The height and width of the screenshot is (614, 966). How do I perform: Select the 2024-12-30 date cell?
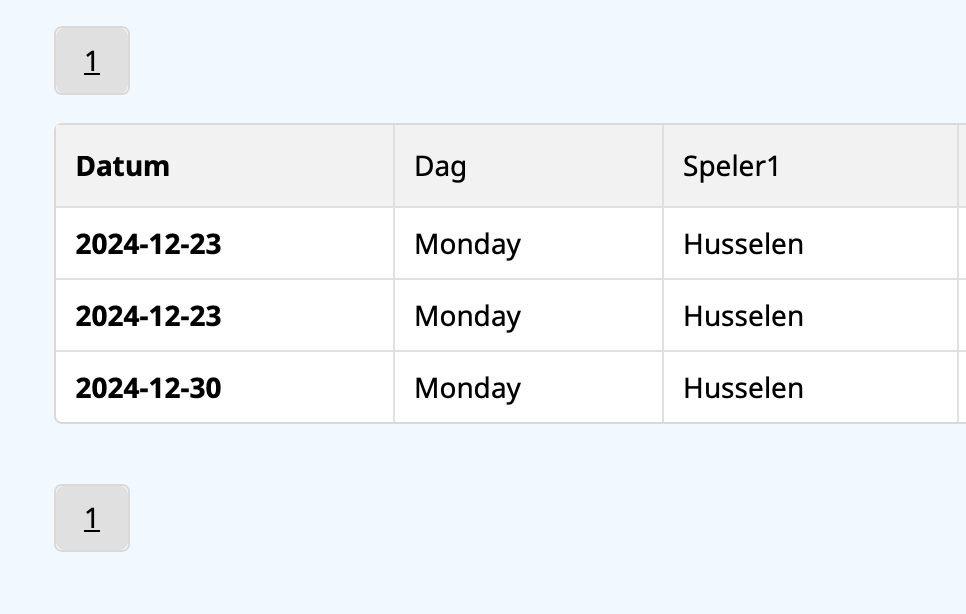click(148, 388)
